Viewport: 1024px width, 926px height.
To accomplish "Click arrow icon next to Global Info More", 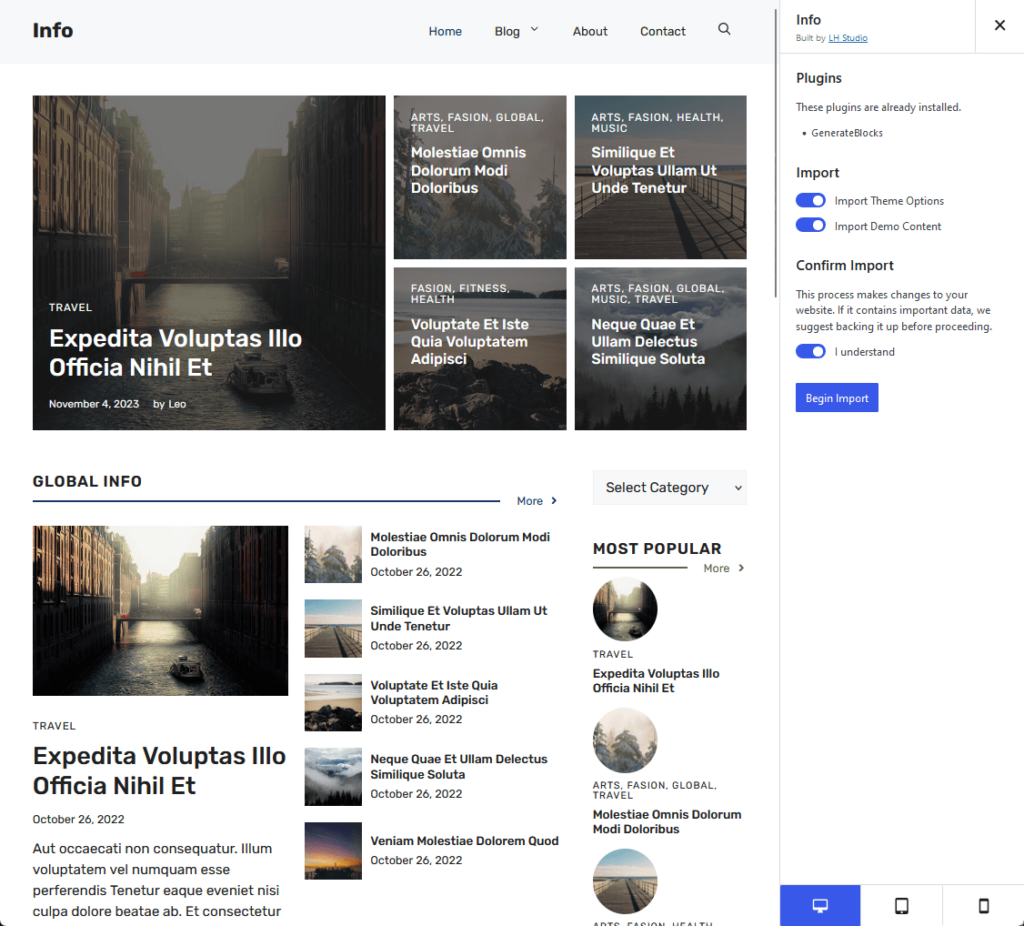I will (x=554, y=501).
